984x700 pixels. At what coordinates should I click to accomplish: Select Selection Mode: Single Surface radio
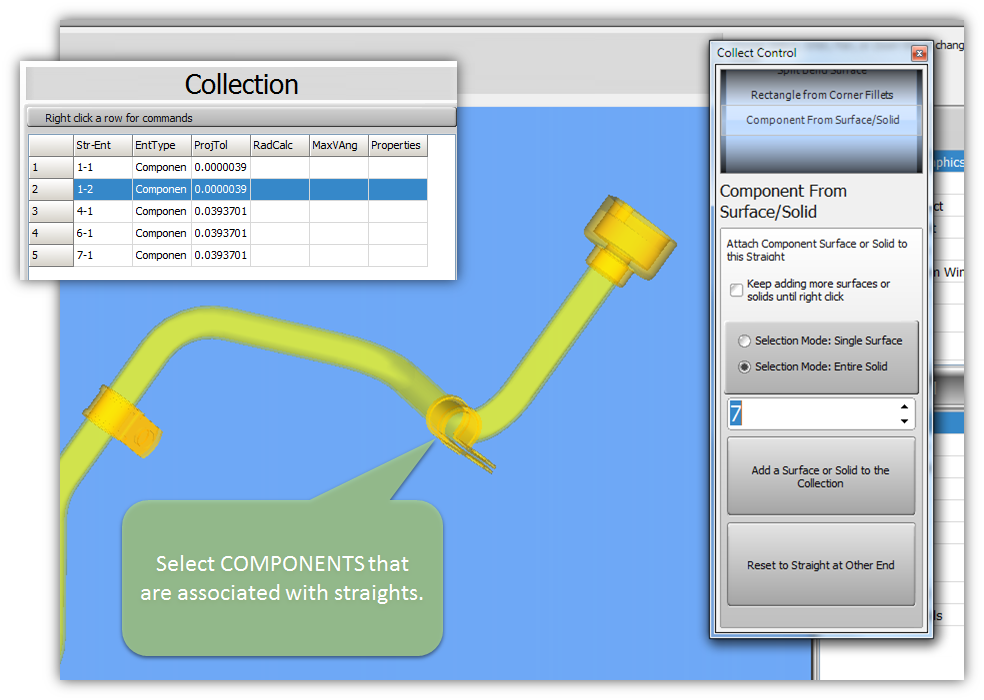point(744,341)
